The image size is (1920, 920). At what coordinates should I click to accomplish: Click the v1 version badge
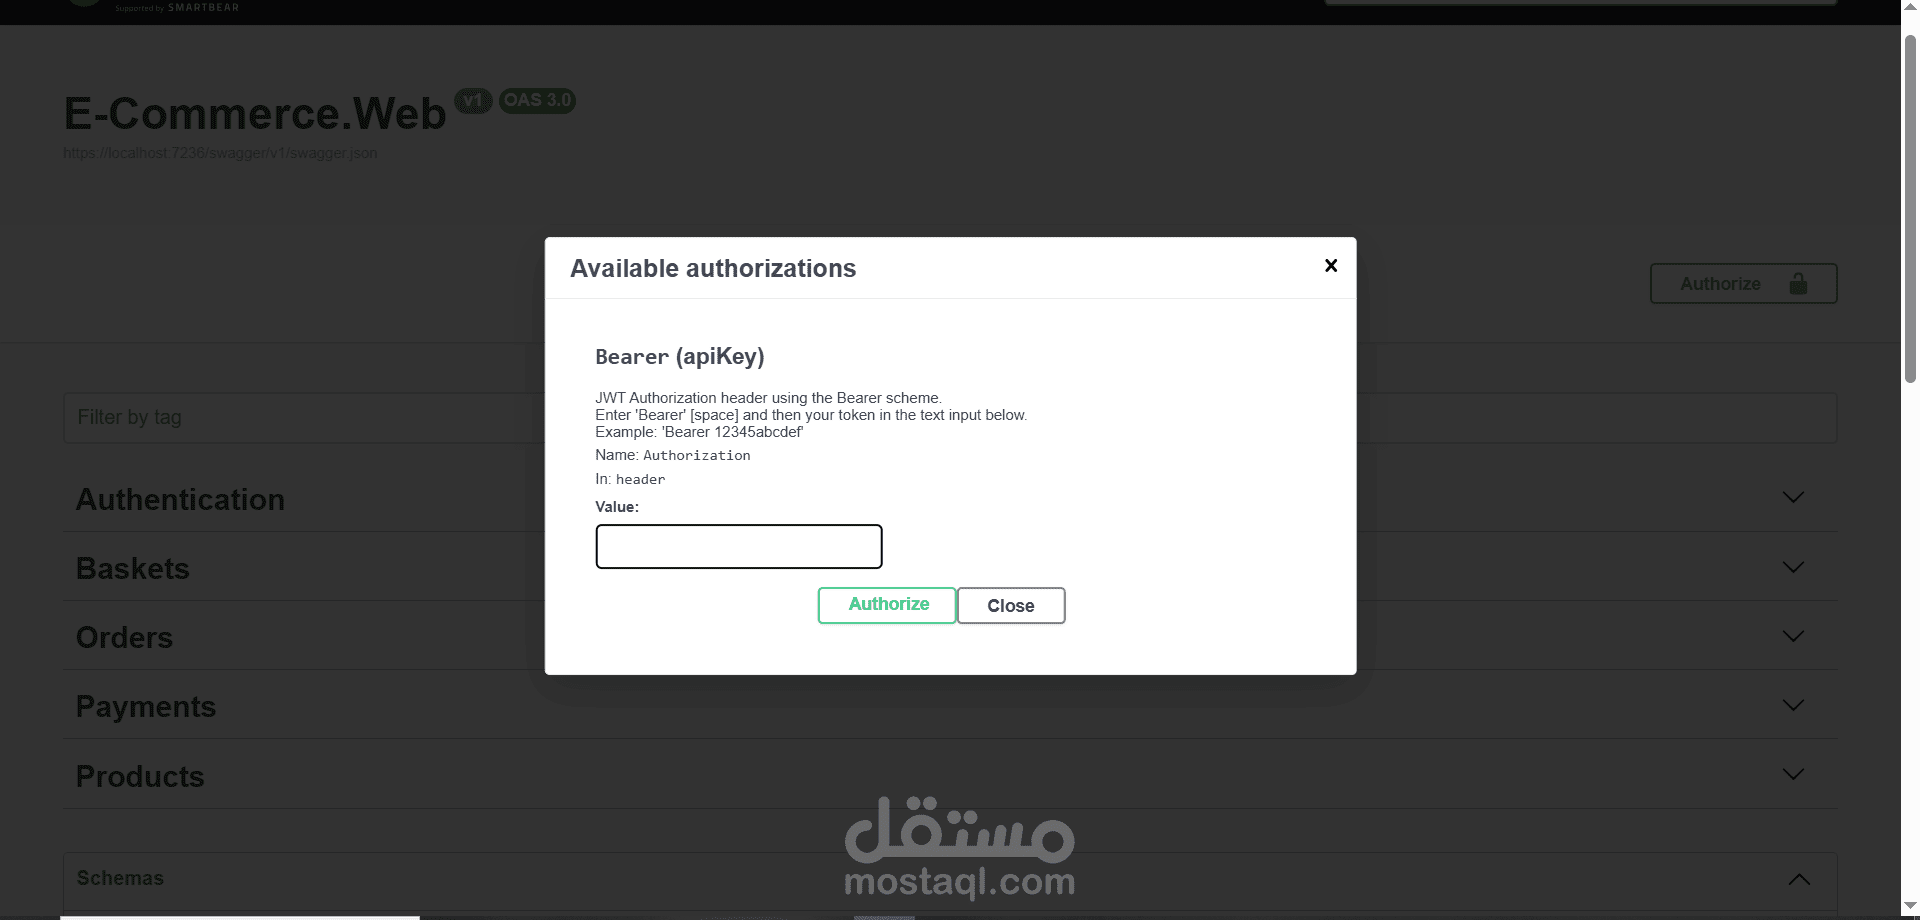(x=473, y=100)
